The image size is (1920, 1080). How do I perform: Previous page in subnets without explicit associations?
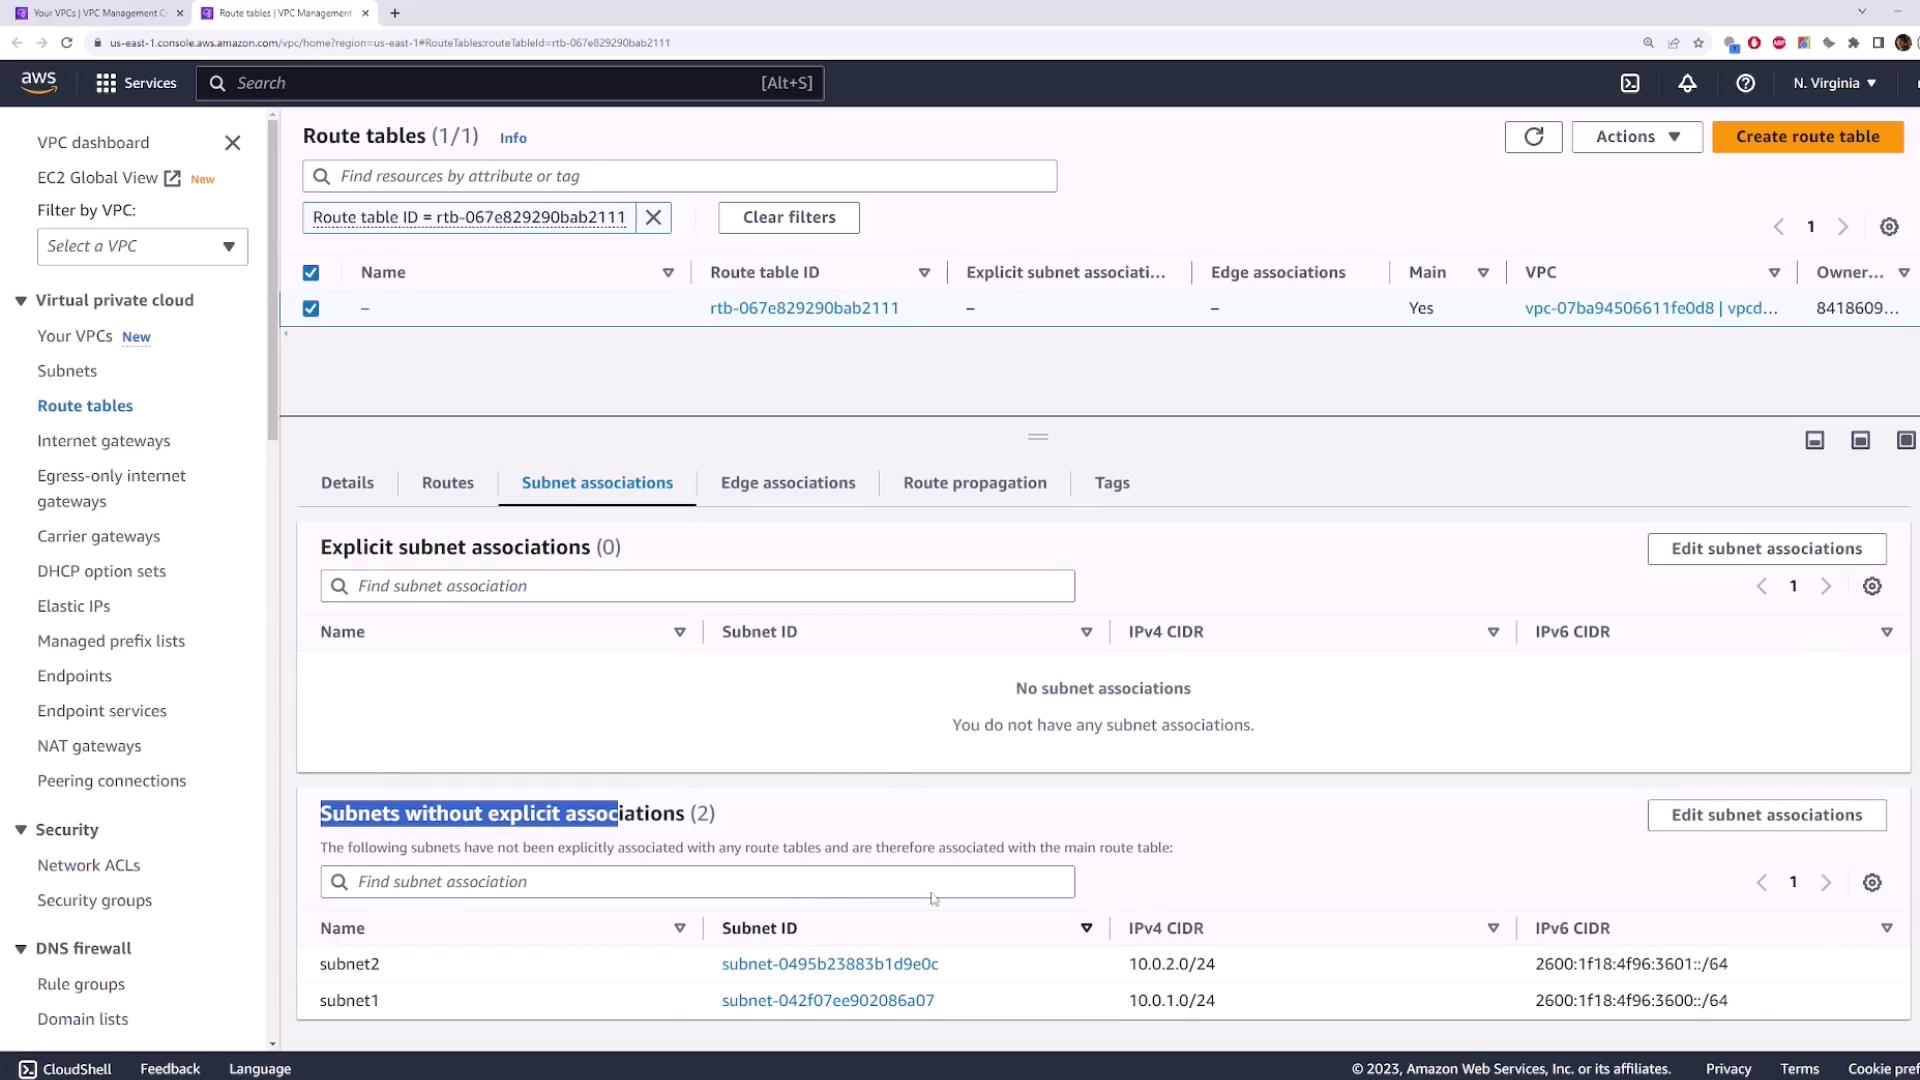(x=1762, y=883)
